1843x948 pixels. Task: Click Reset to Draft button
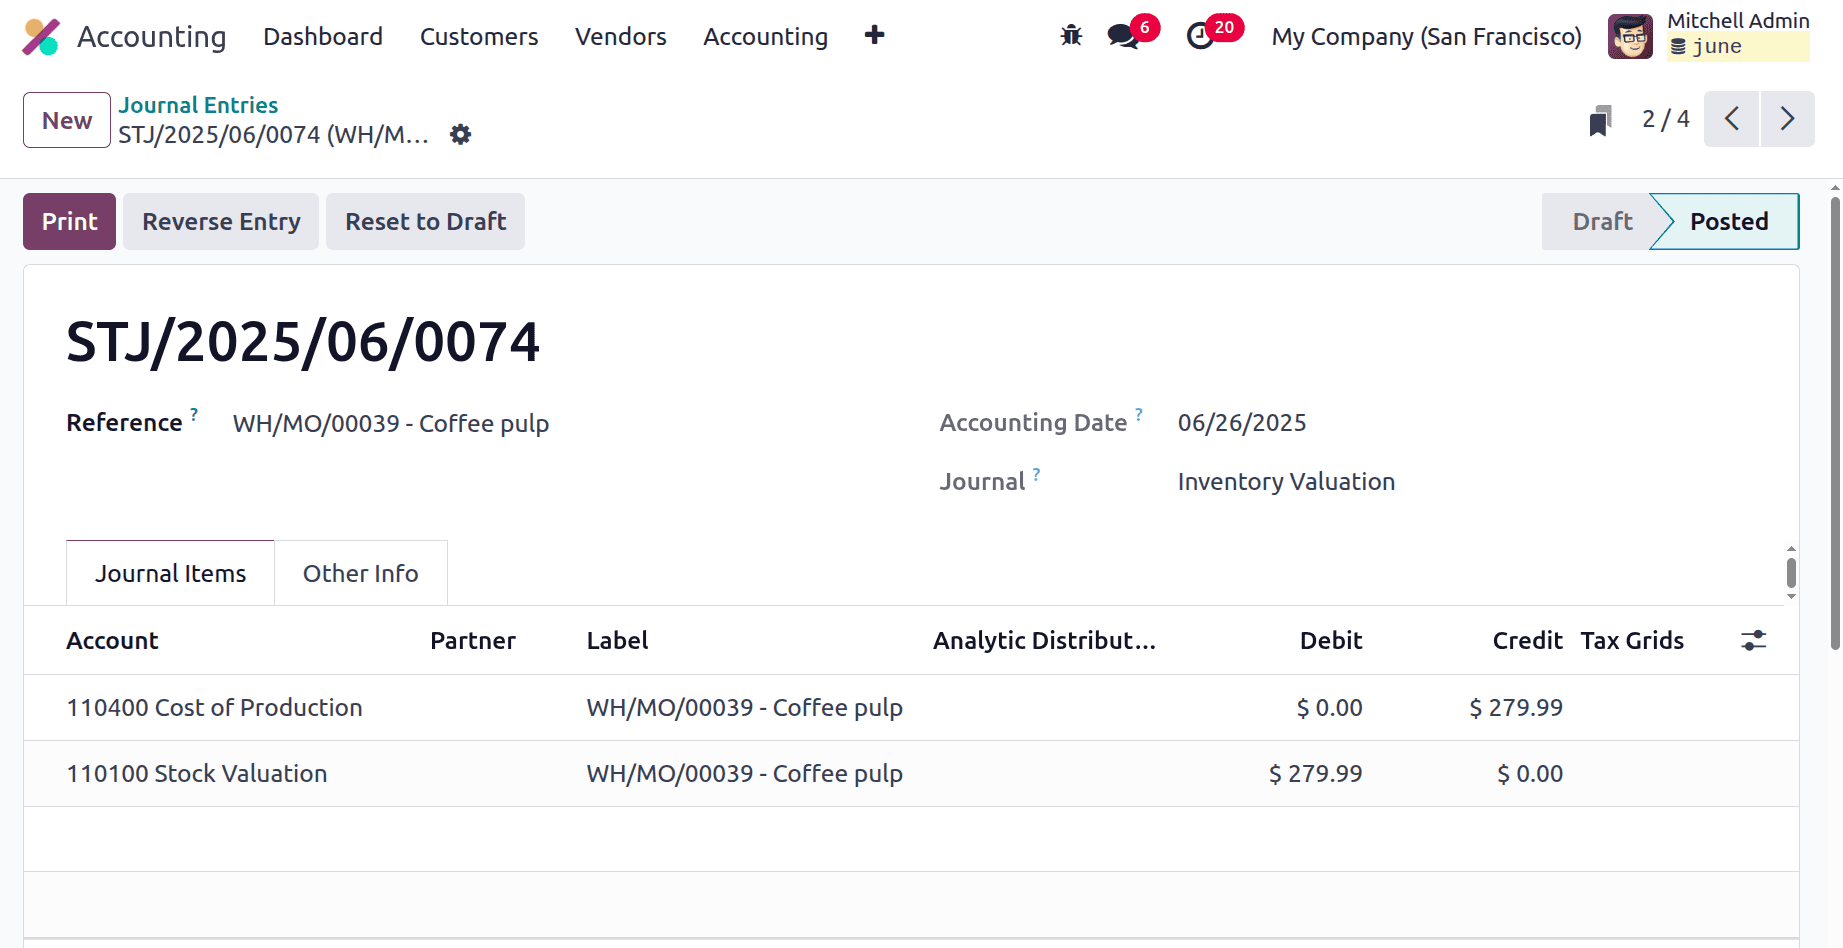426,221
